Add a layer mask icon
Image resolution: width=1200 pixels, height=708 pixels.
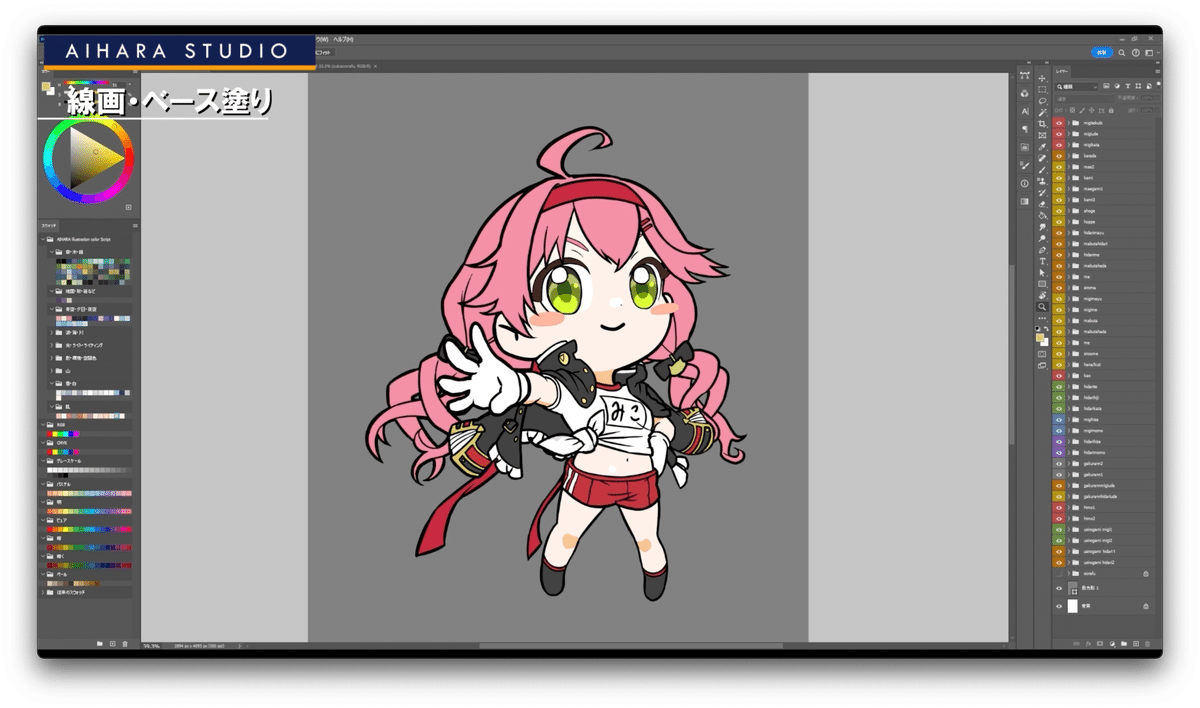click(1100, 643)
